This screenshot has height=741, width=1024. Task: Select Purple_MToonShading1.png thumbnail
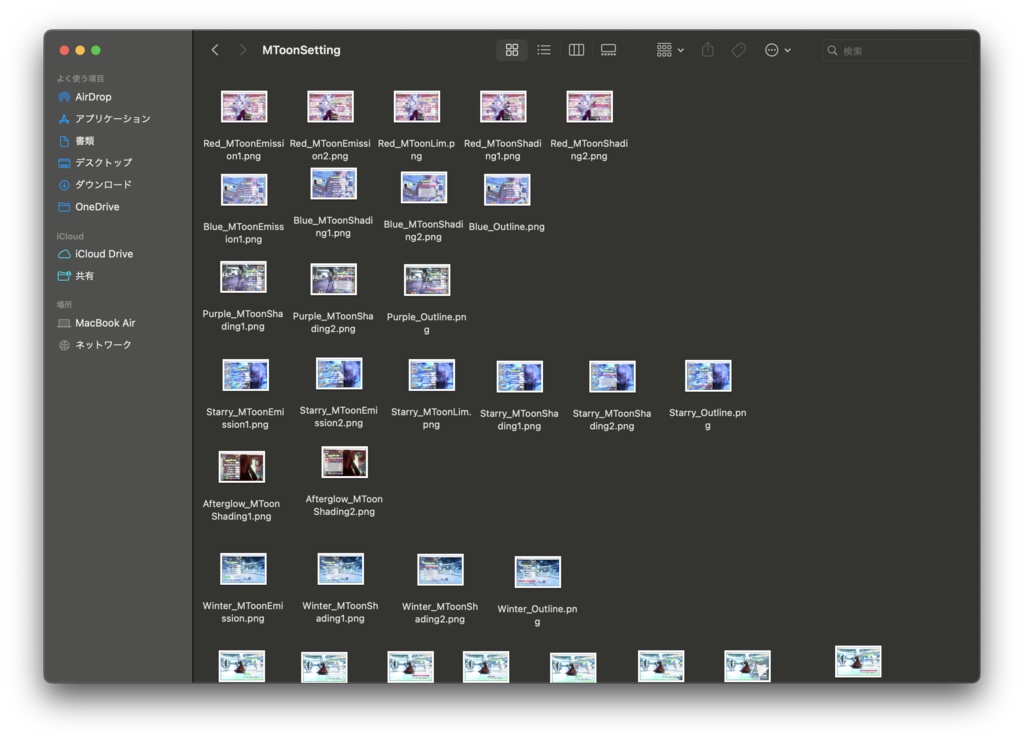pyautogui.click(x=243, y=277)
